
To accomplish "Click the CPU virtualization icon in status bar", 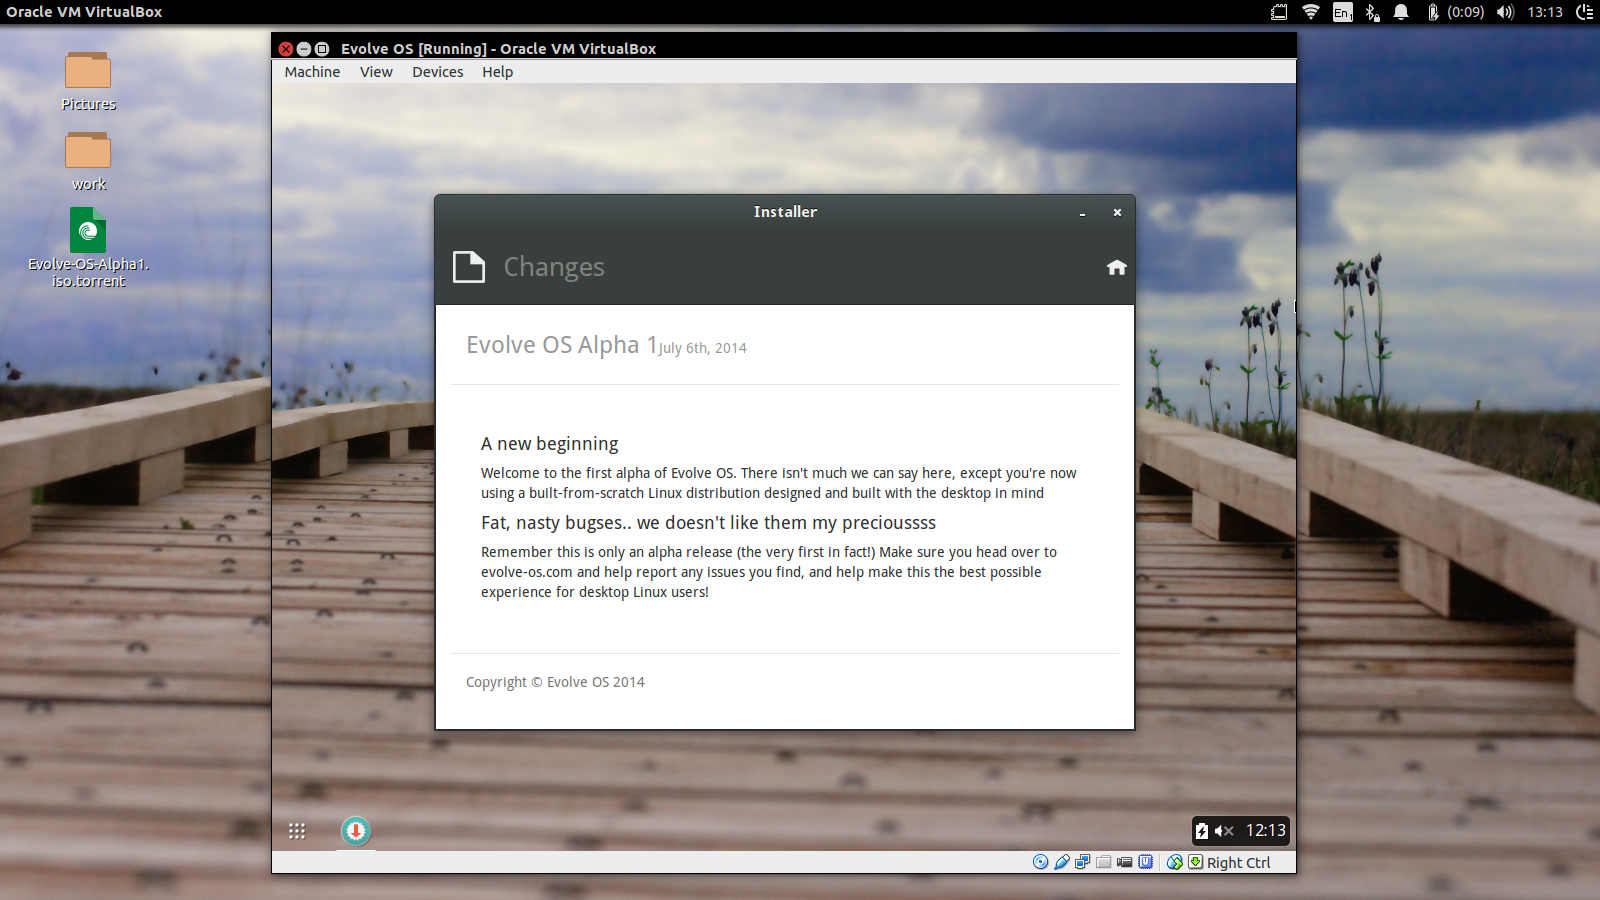I will click(x=1145, y=862).
